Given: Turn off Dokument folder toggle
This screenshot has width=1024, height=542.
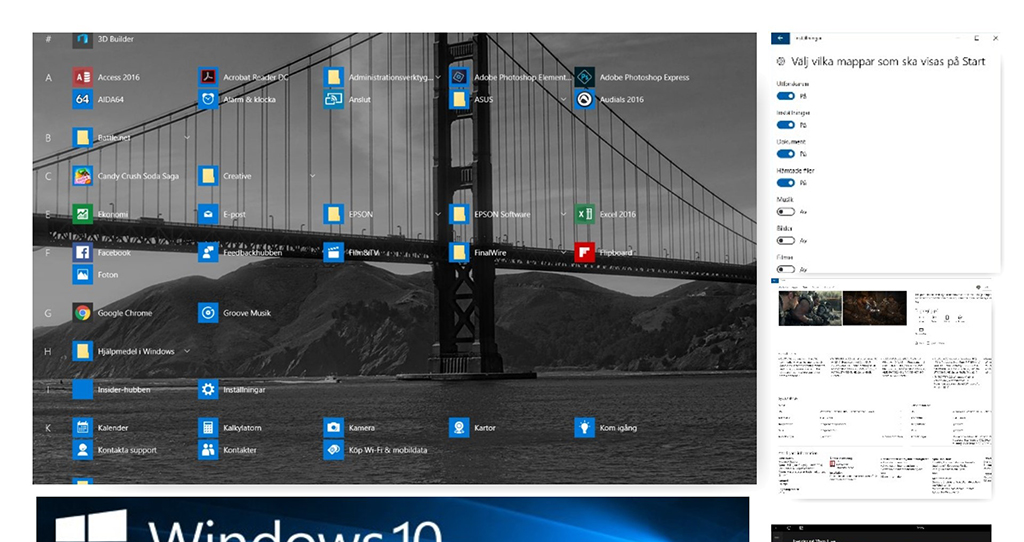Looking at the screenshot, I should click(786, 154).
